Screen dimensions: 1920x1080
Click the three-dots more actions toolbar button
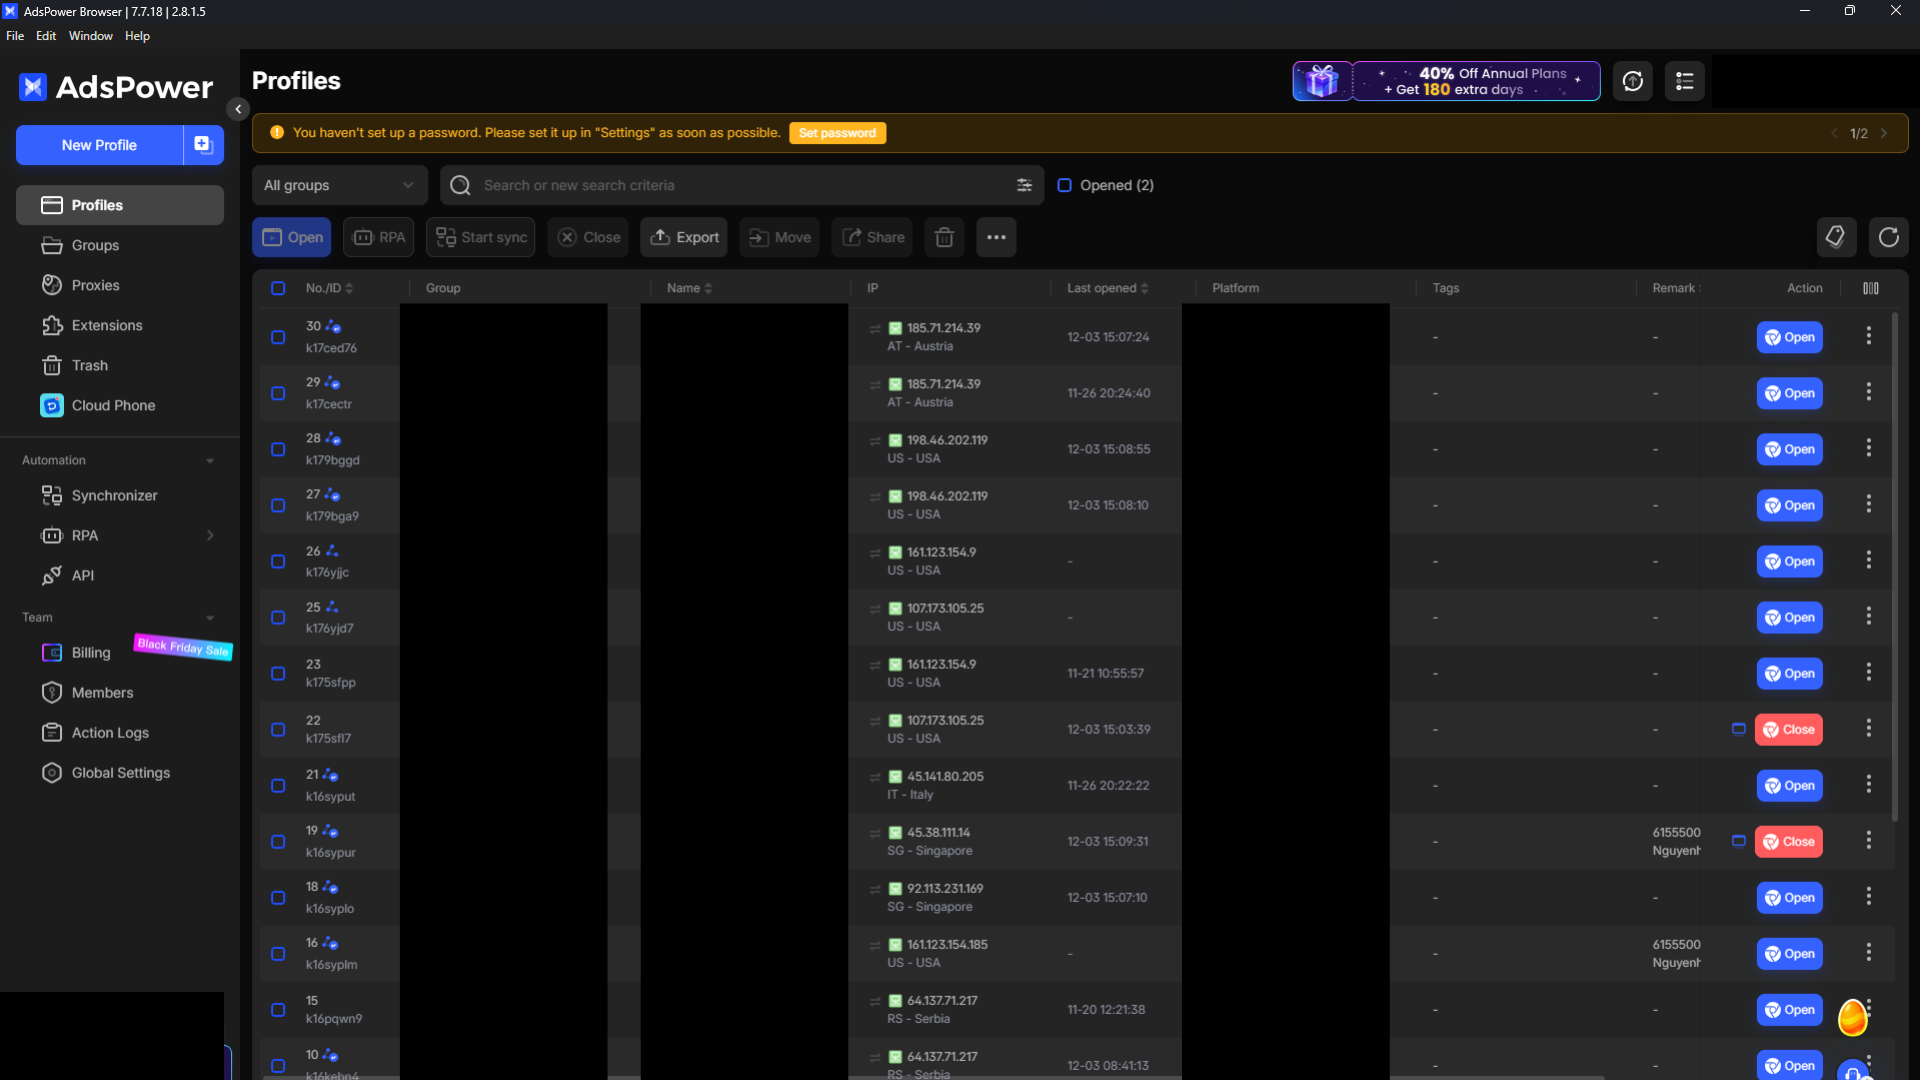(x=996, y=238)
